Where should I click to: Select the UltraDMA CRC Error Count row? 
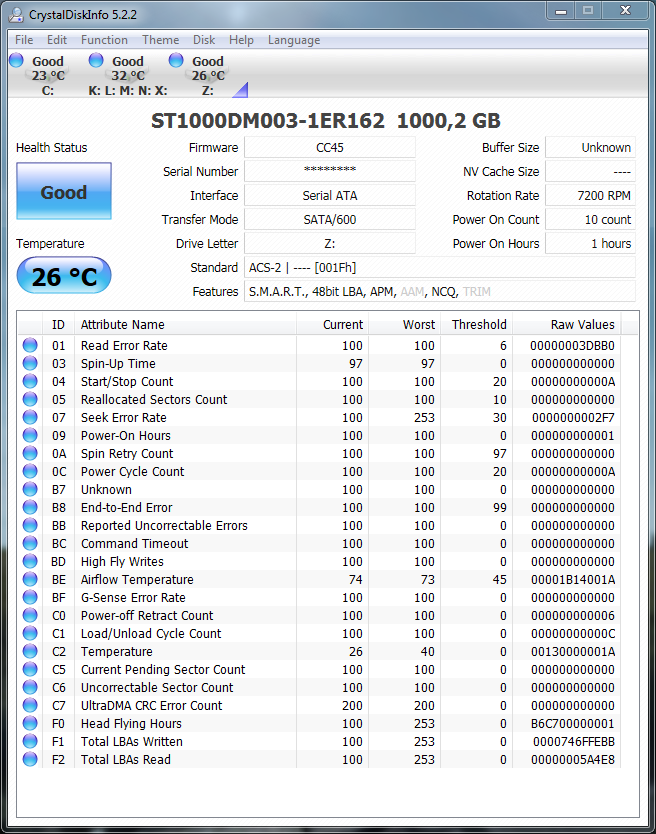319,705
